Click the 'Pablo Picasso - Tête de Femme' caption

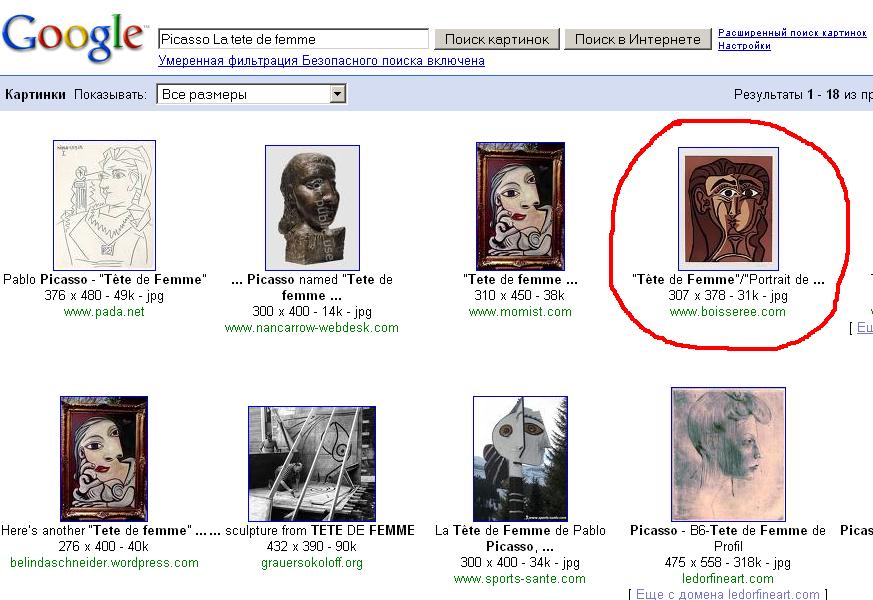[105, 279]
